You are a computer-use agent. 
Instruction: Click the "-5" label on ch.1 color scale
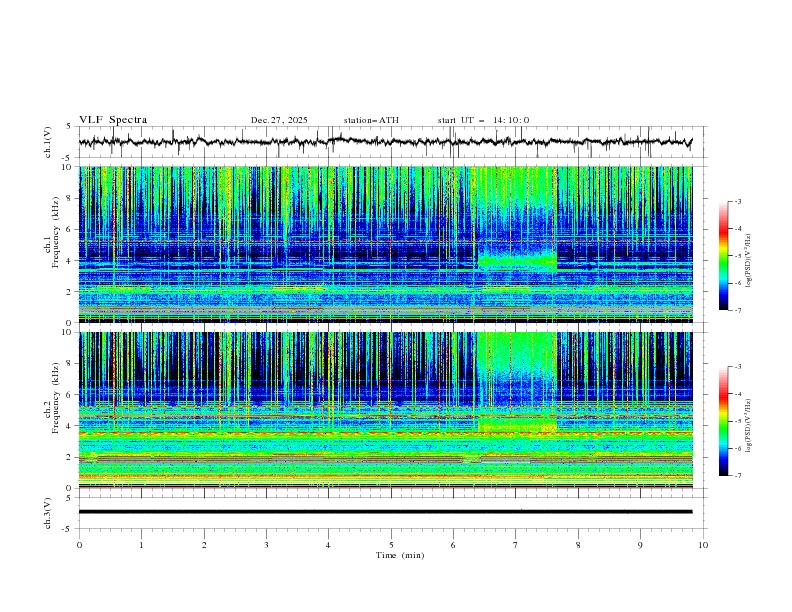point(737,256)
